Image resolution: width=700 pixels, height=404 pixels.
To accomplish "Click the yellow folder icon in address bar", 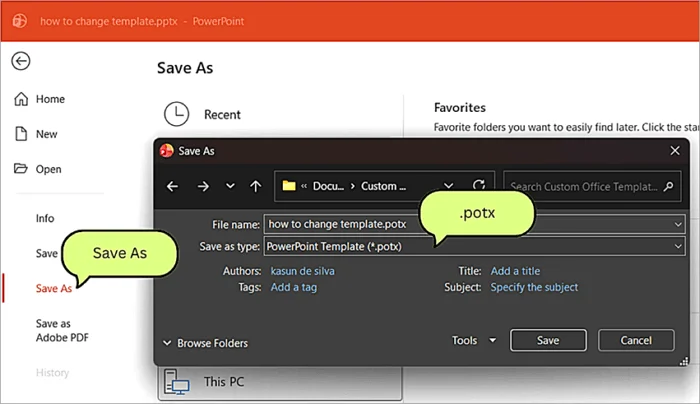I will click(x=289, y=185).
